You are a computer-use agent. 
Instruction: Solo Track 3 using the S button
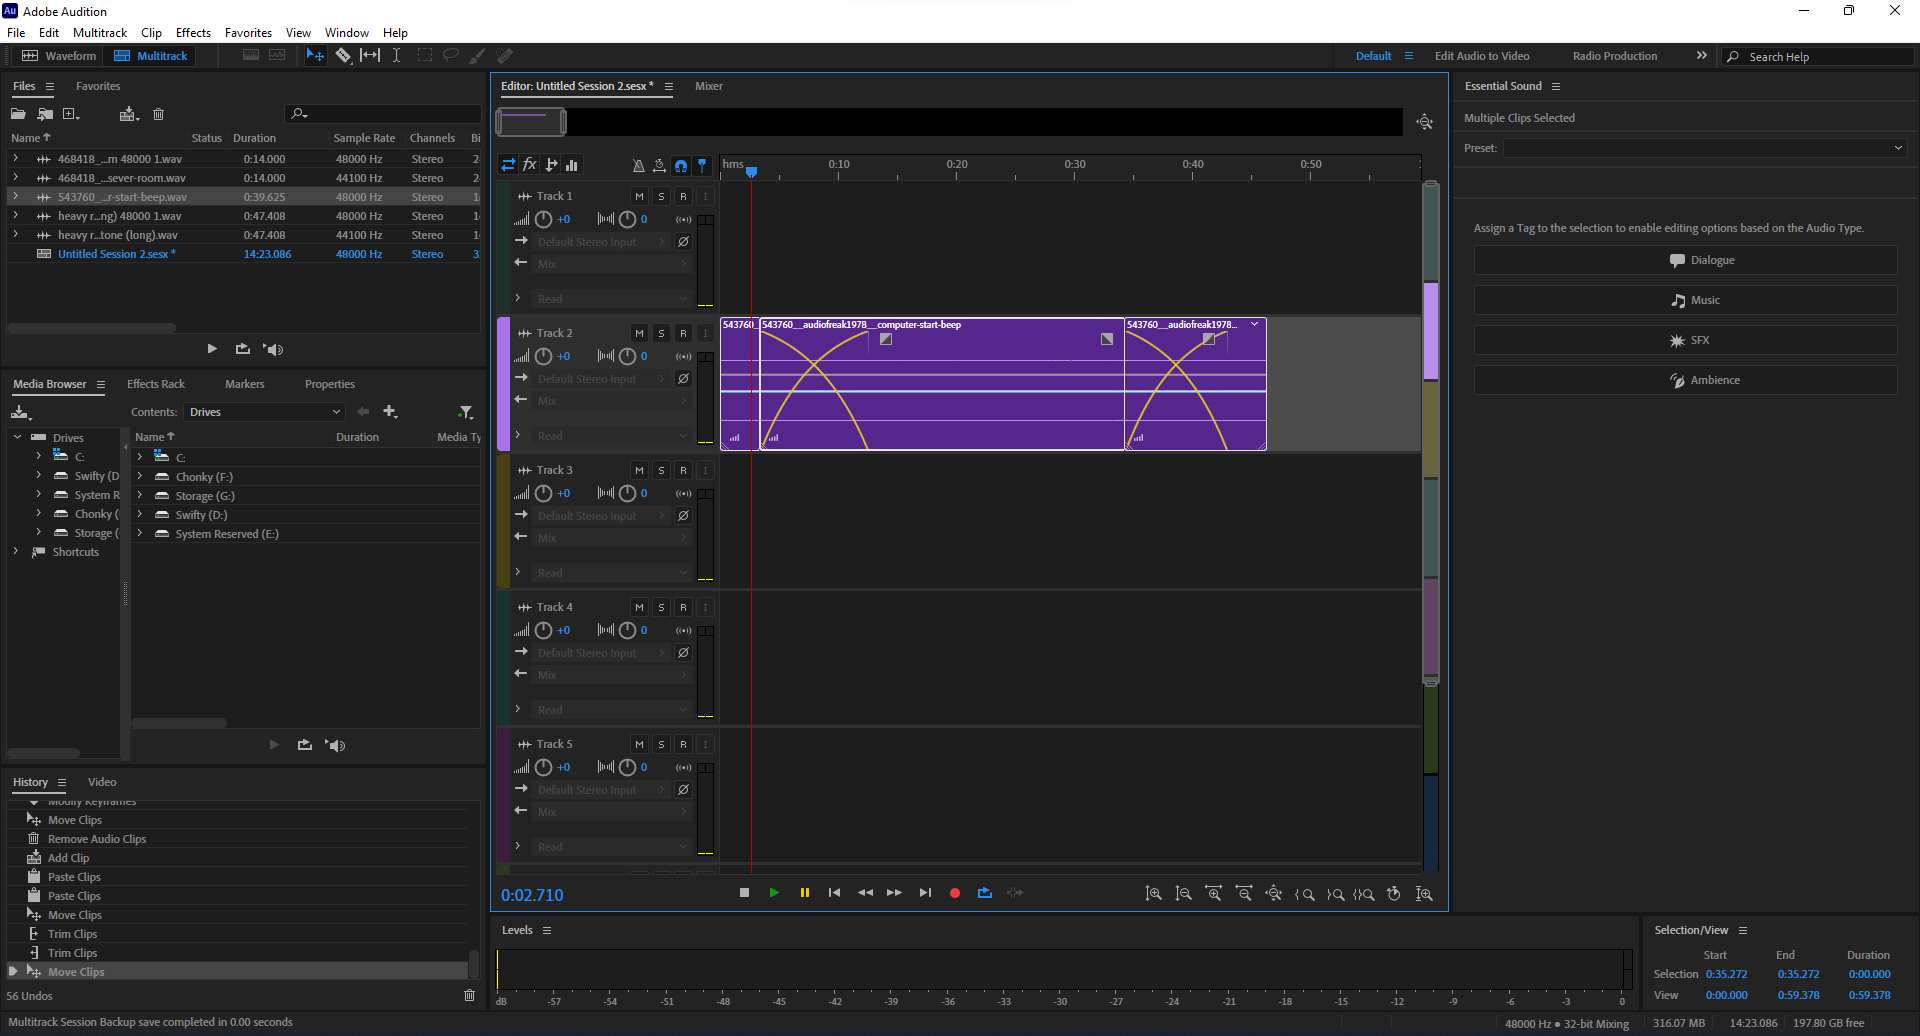[661, 470]
